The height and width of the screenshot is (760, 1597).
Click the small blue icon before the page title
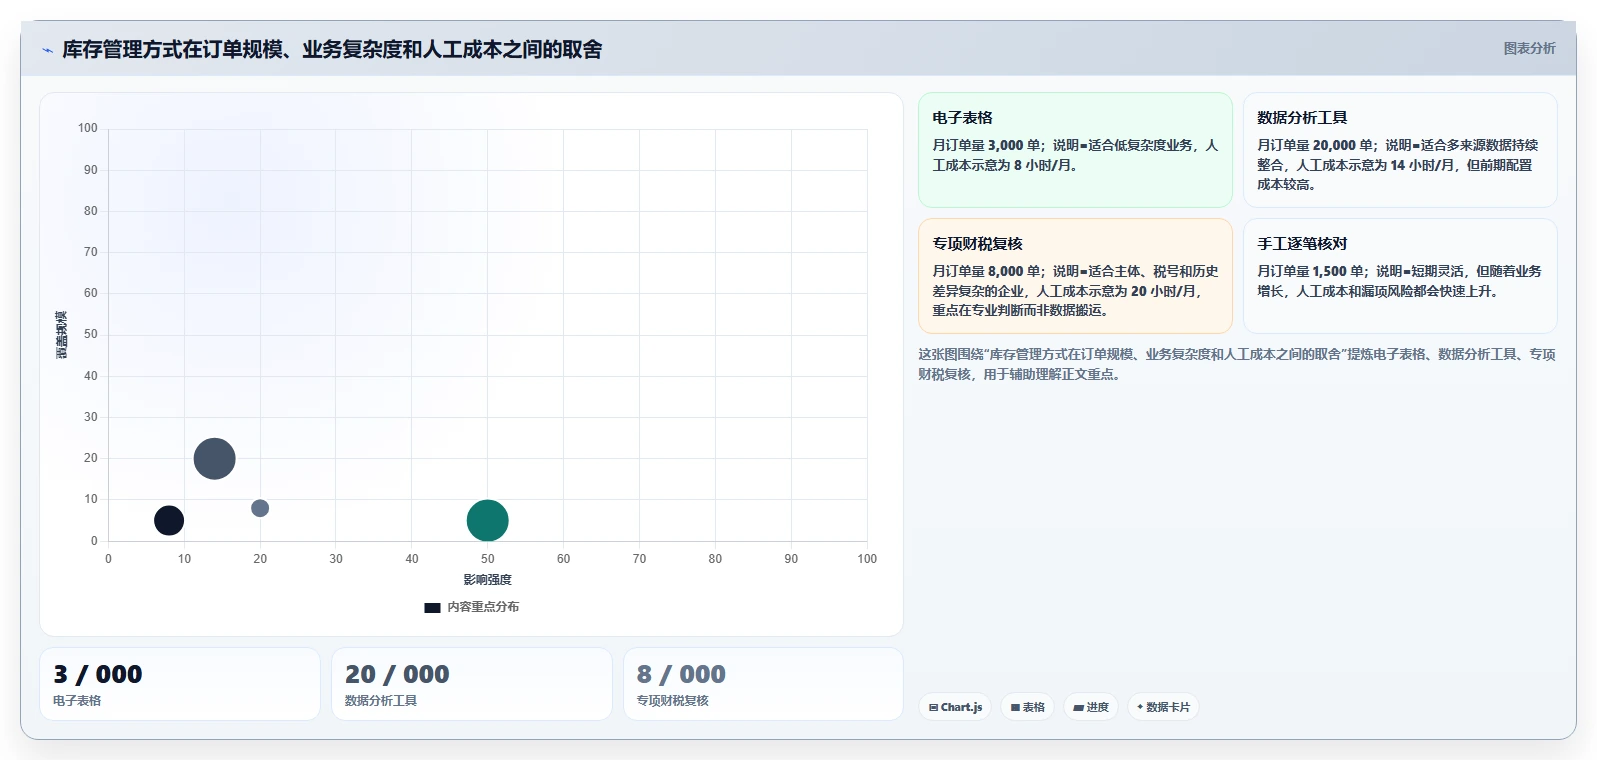47,50
